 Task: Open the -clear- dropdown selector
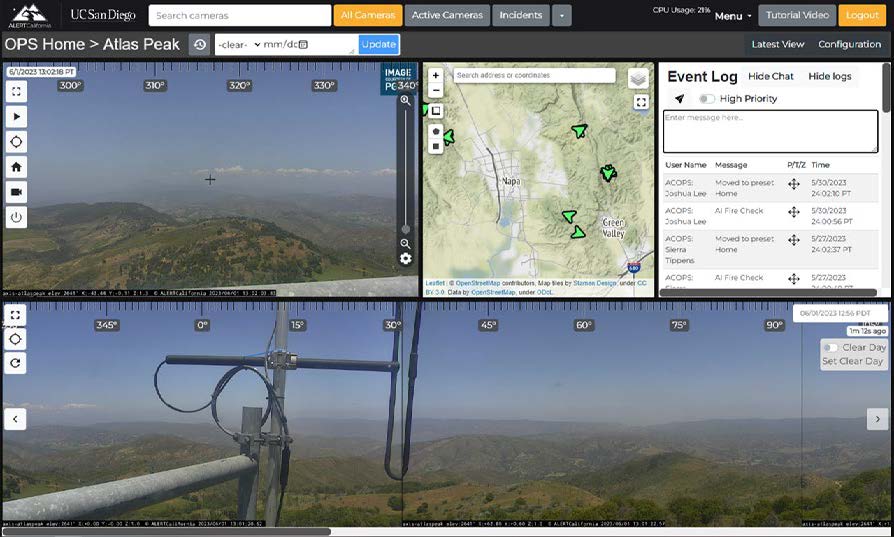(x=238, y=45)
